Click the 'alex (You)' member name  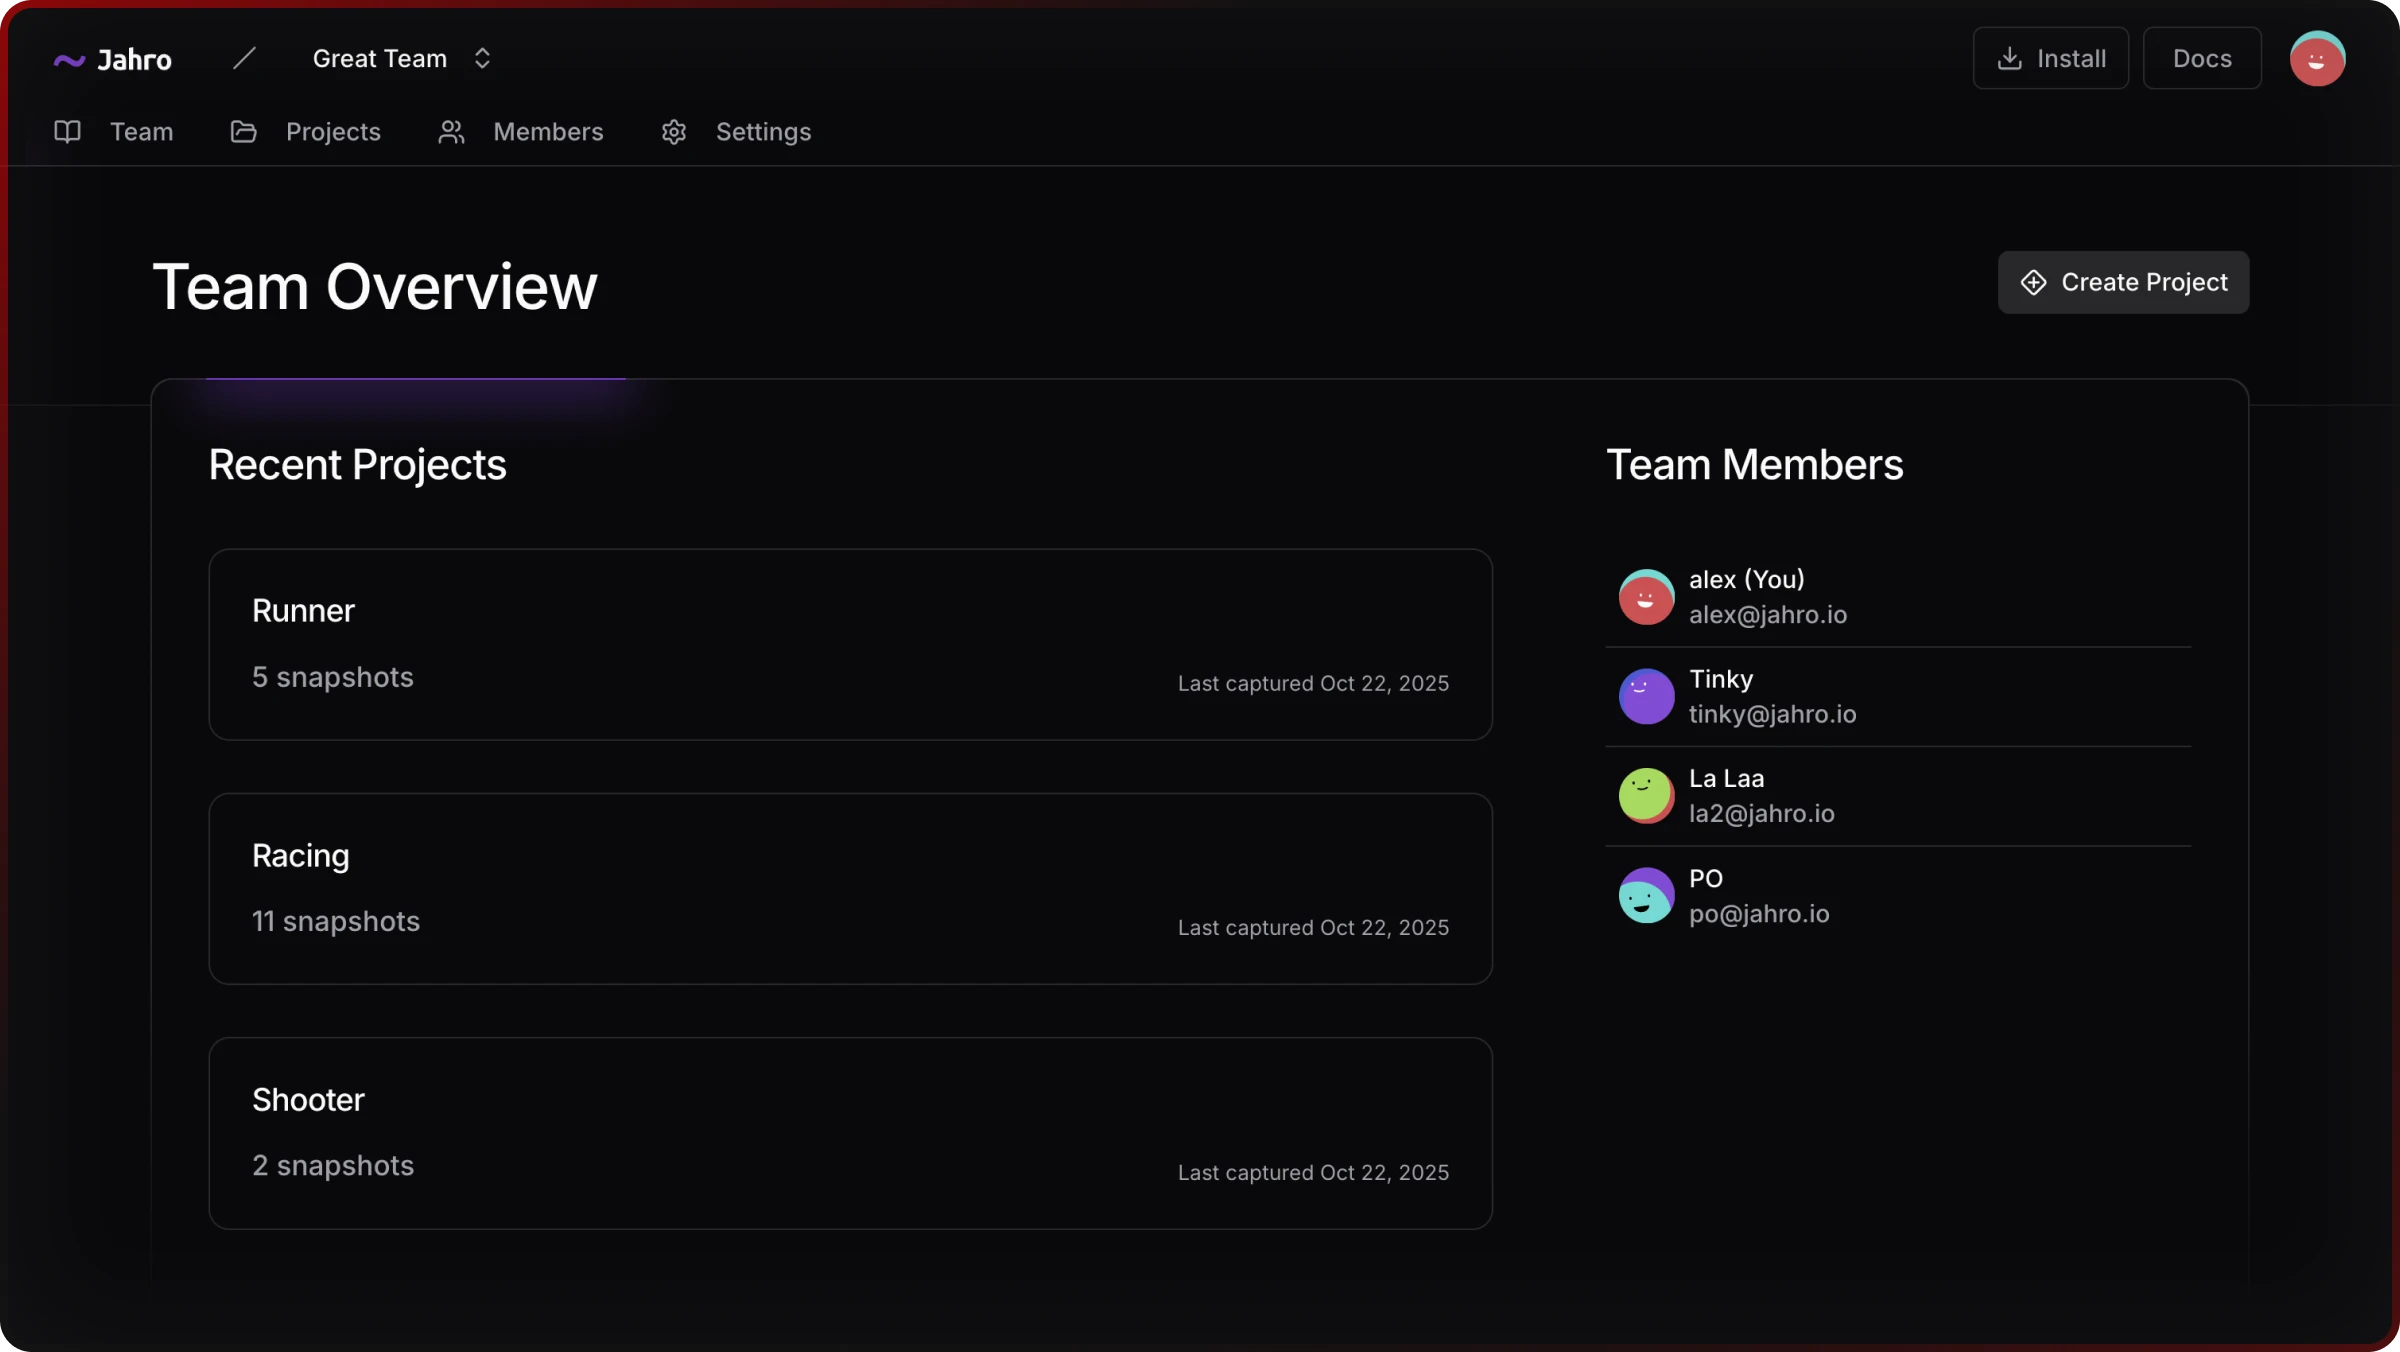(1747, 580)
